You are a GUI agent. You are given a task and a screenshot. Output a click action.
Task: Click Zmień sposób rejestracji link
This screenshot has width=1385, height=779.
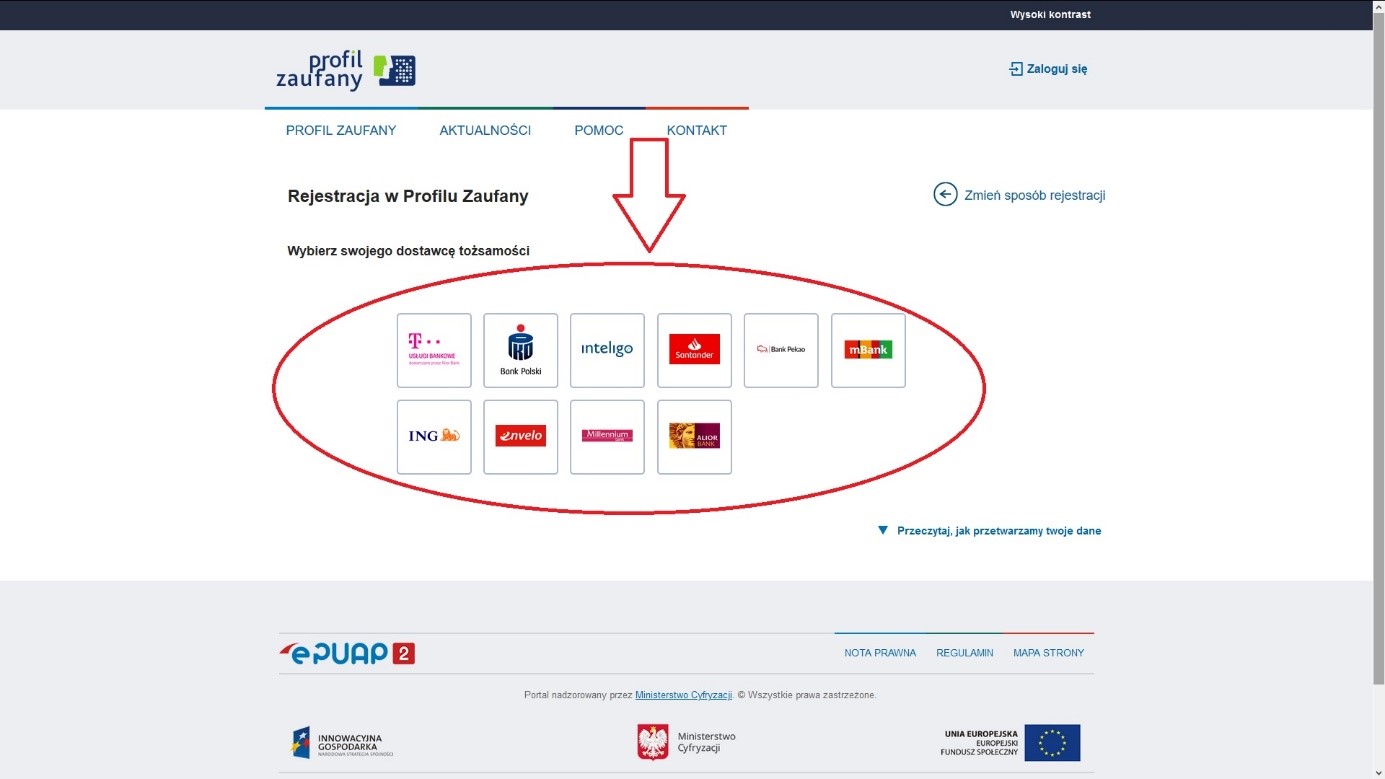pyautogui.click(x=1035, y=195)
